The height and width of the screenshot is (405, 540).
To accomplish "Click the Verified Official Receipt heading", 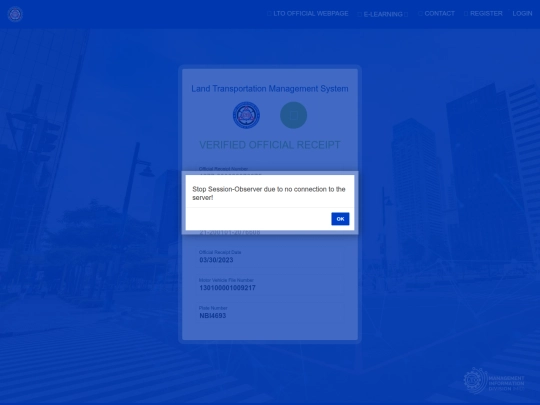I will tap(270, 145).
